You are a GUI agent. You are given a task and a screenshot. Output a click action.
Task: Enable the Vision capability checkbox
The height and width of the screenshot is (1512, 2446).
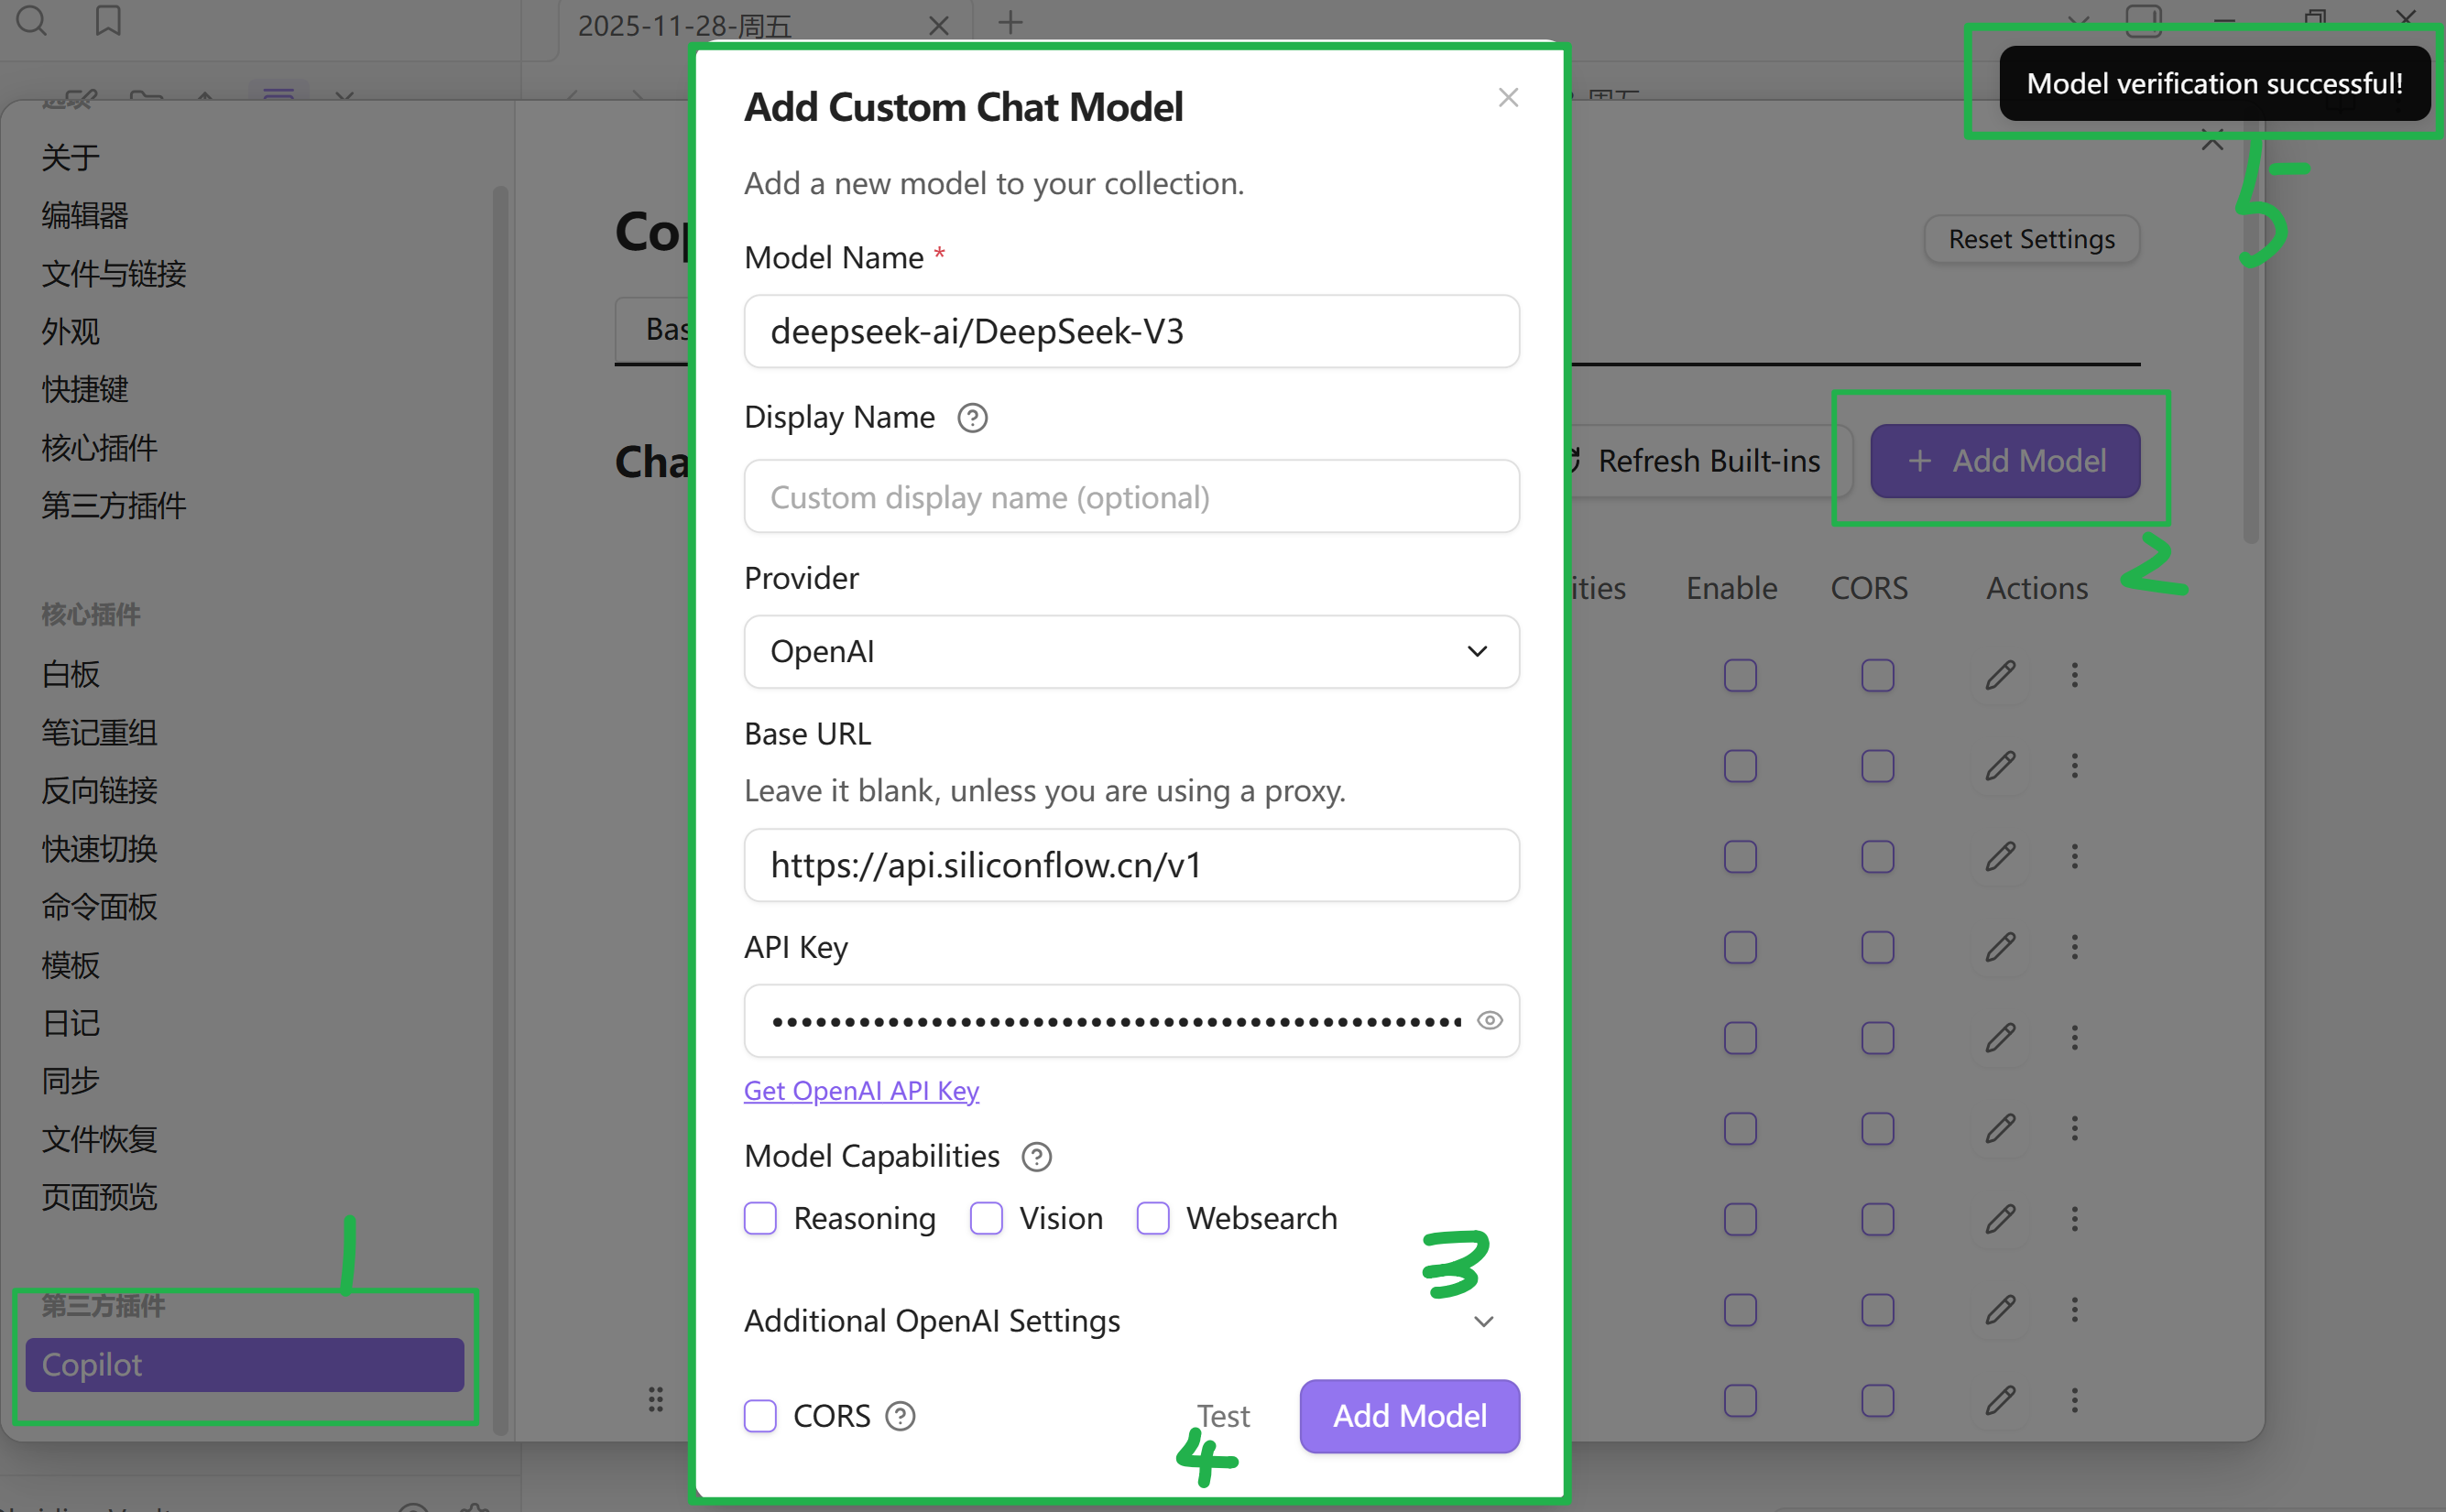[986, 1218]
